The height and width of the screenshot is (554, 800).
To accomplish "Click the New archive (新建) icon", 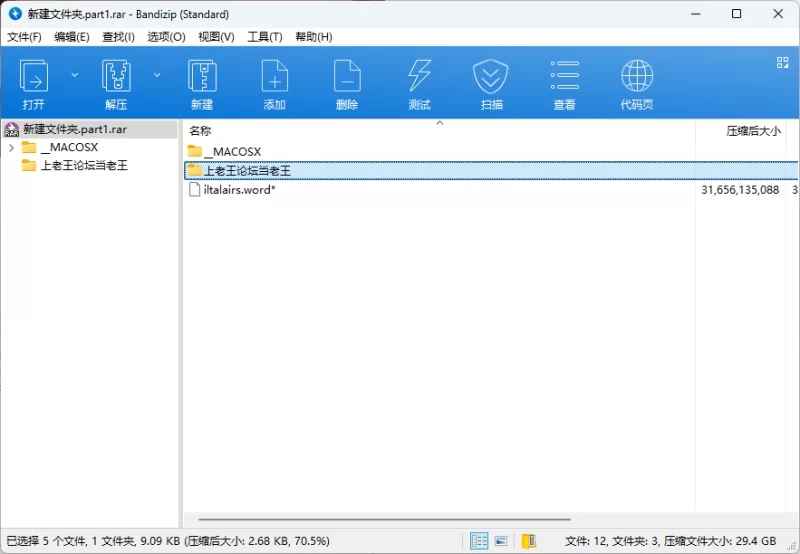I will [x=202, y=77].
